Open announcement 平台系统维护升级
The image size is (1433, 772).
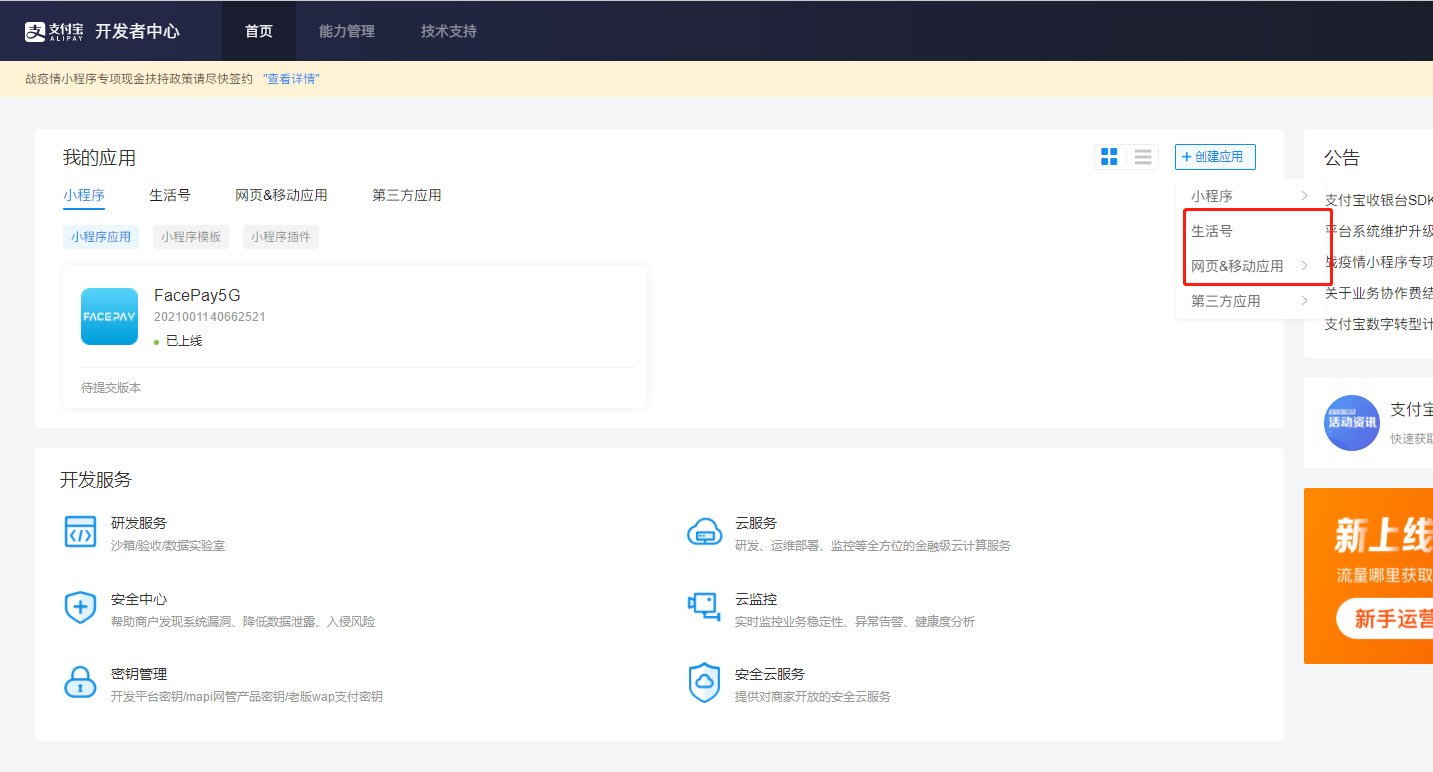click(1379, 231)
